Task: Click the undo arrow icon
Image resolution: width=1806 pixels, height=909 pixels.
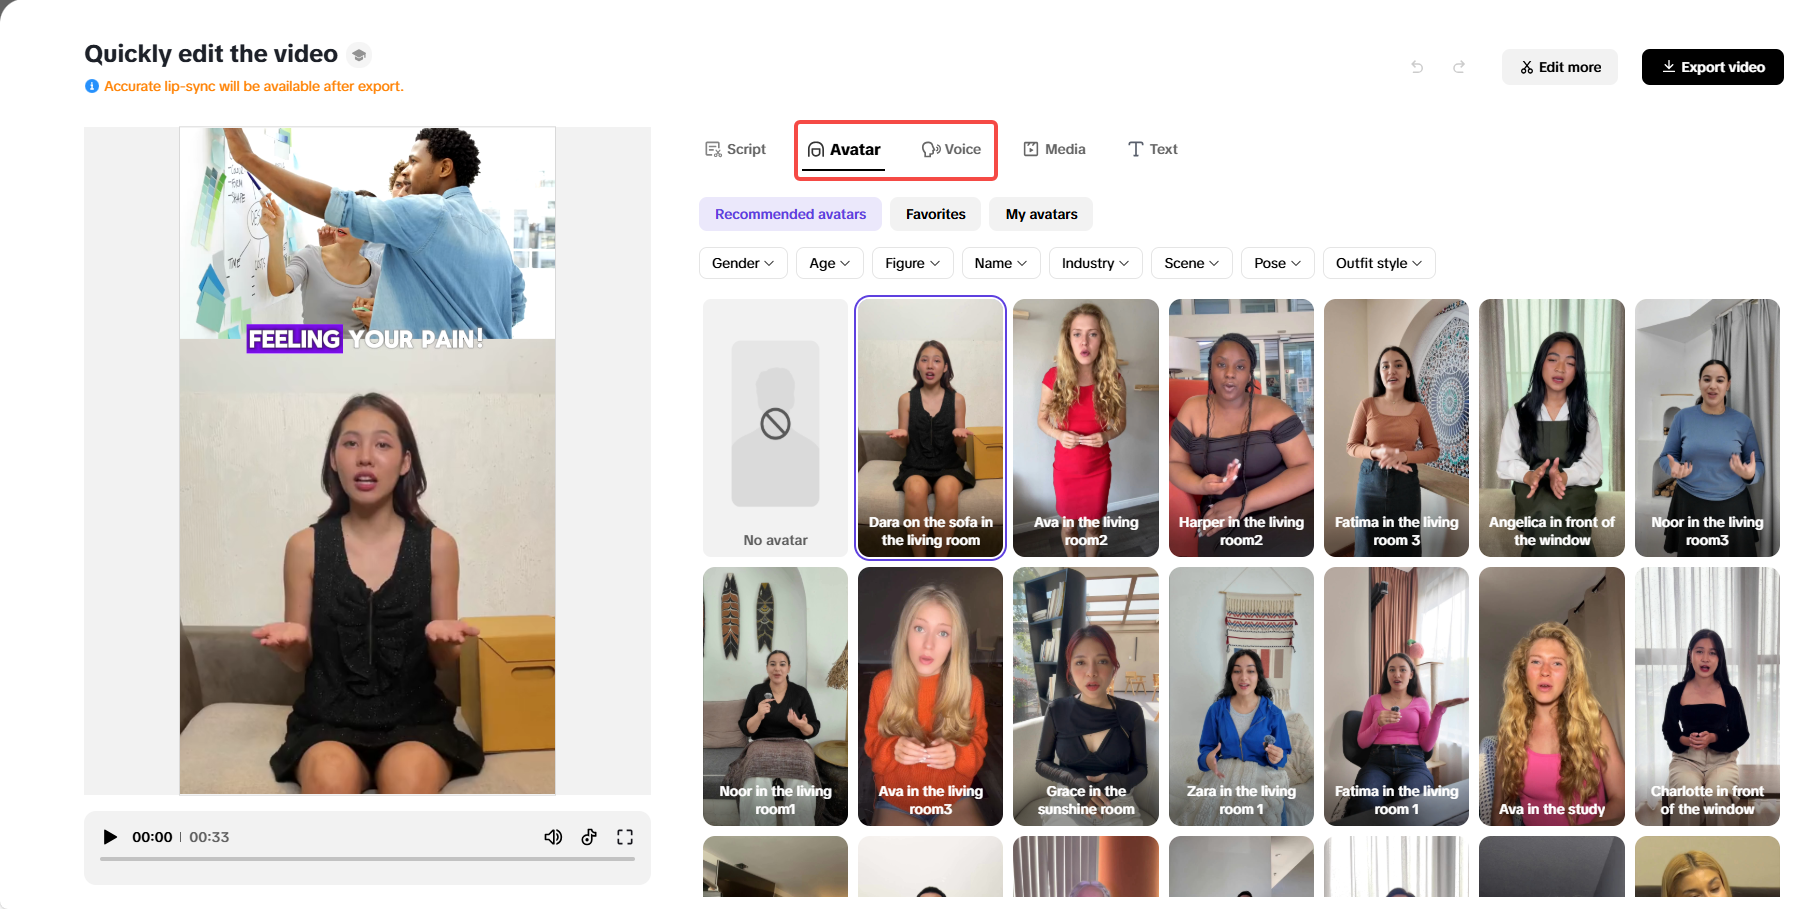Action: (x=1416, y=67)
